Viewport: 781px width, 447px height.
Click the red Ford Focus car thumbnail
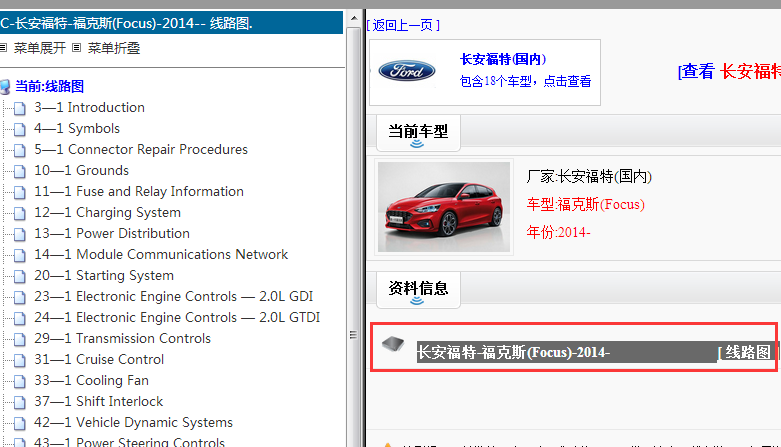pyautogui.click(x=444, y=207)
